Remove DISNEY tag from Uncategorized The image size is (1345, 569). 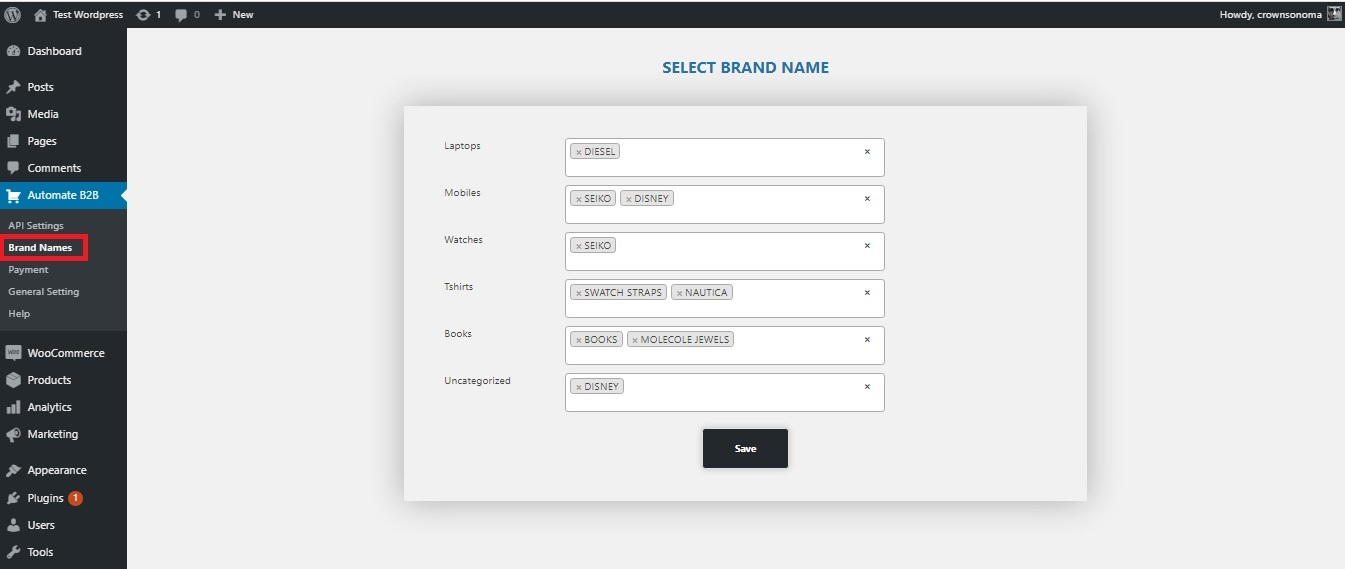click(578, 387)
